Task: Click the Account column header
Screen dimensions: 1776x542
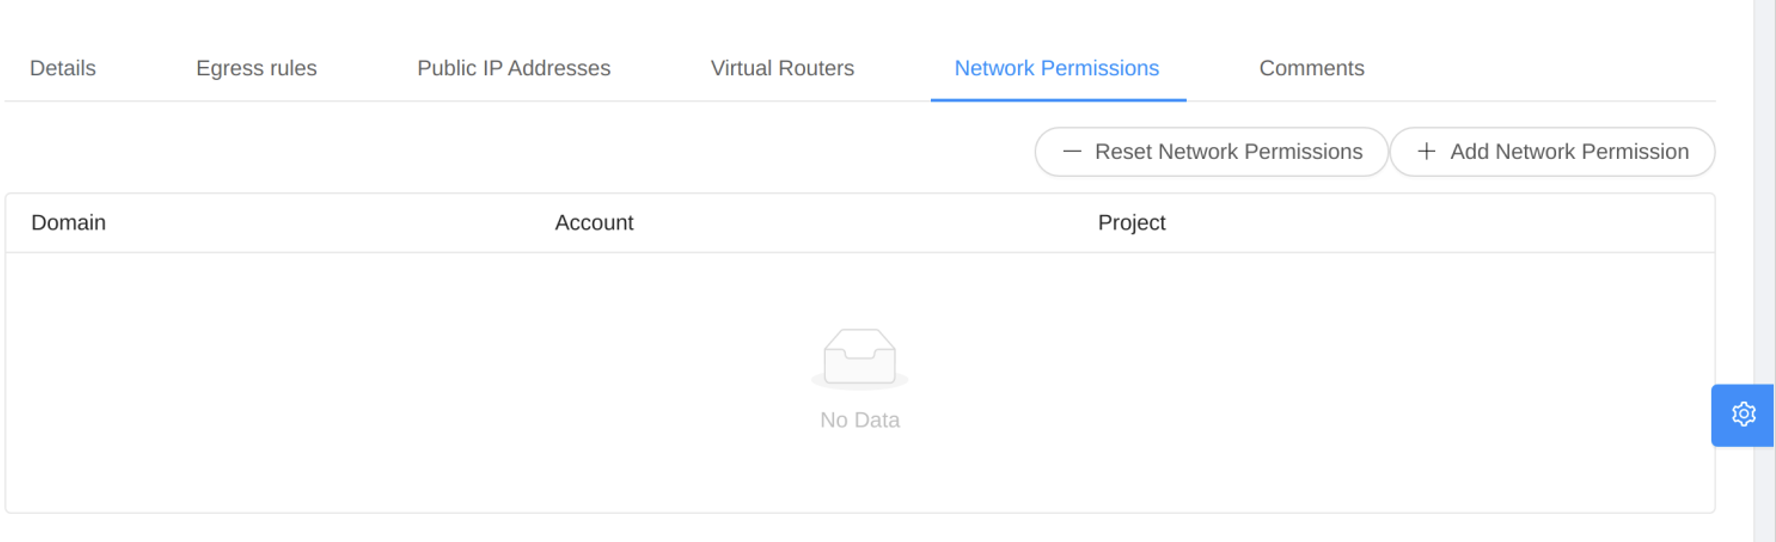Action: click(x=594, y=222)
